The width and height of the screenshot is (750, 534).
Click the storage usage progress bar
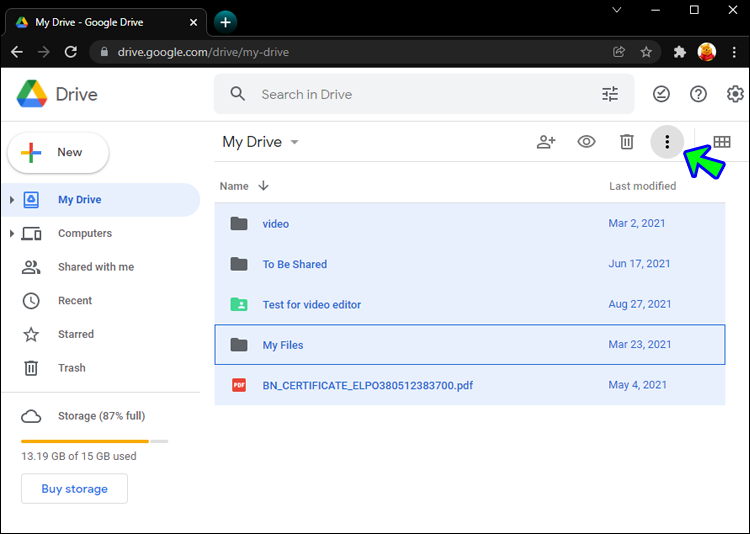point(94,441)
